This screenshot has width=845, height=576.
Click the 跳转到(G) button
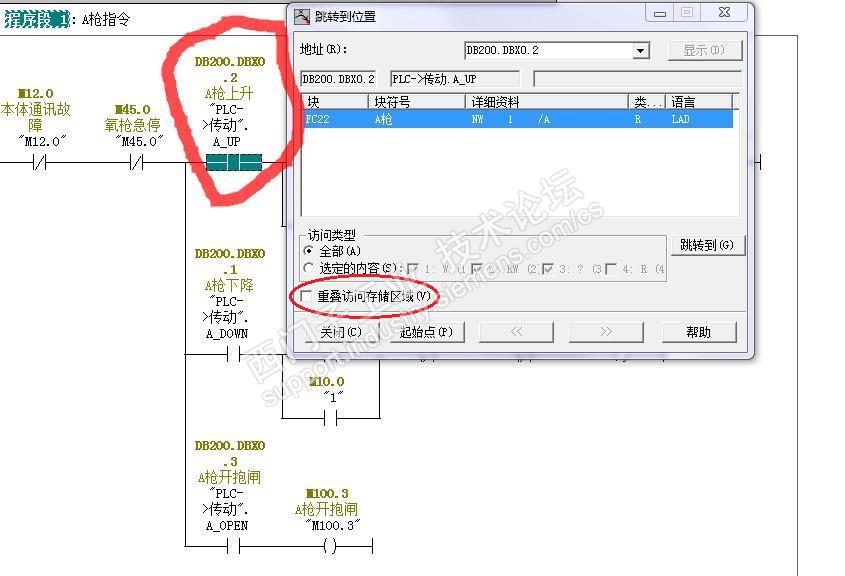tap(707, 245)
